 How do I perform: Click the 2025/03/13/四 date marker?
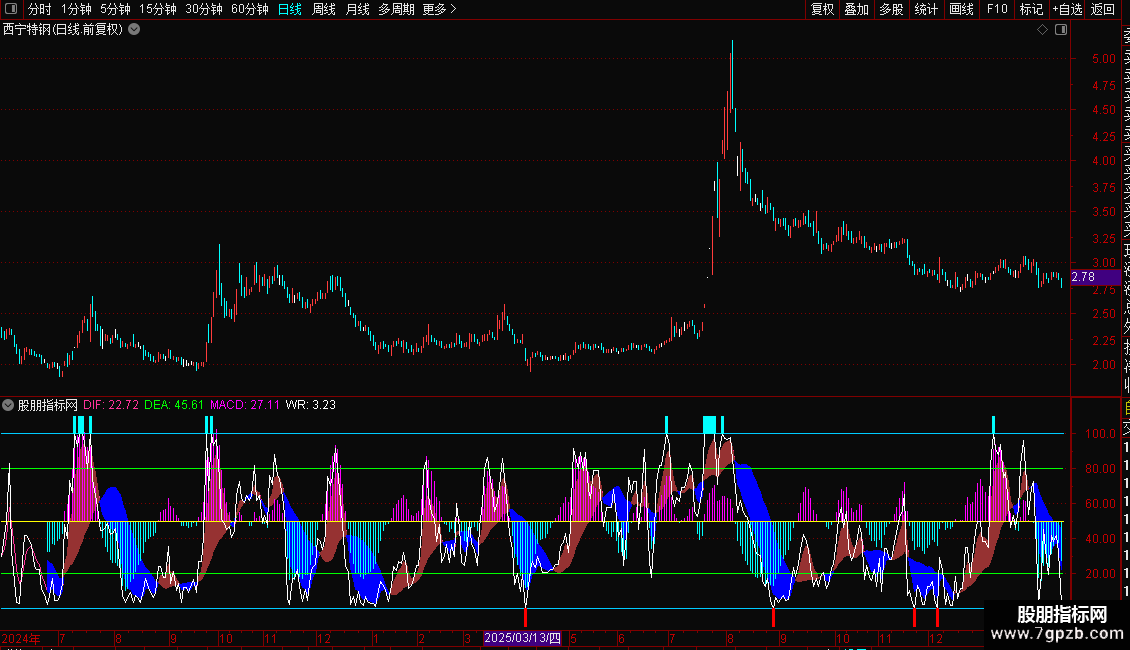point(522,638)
